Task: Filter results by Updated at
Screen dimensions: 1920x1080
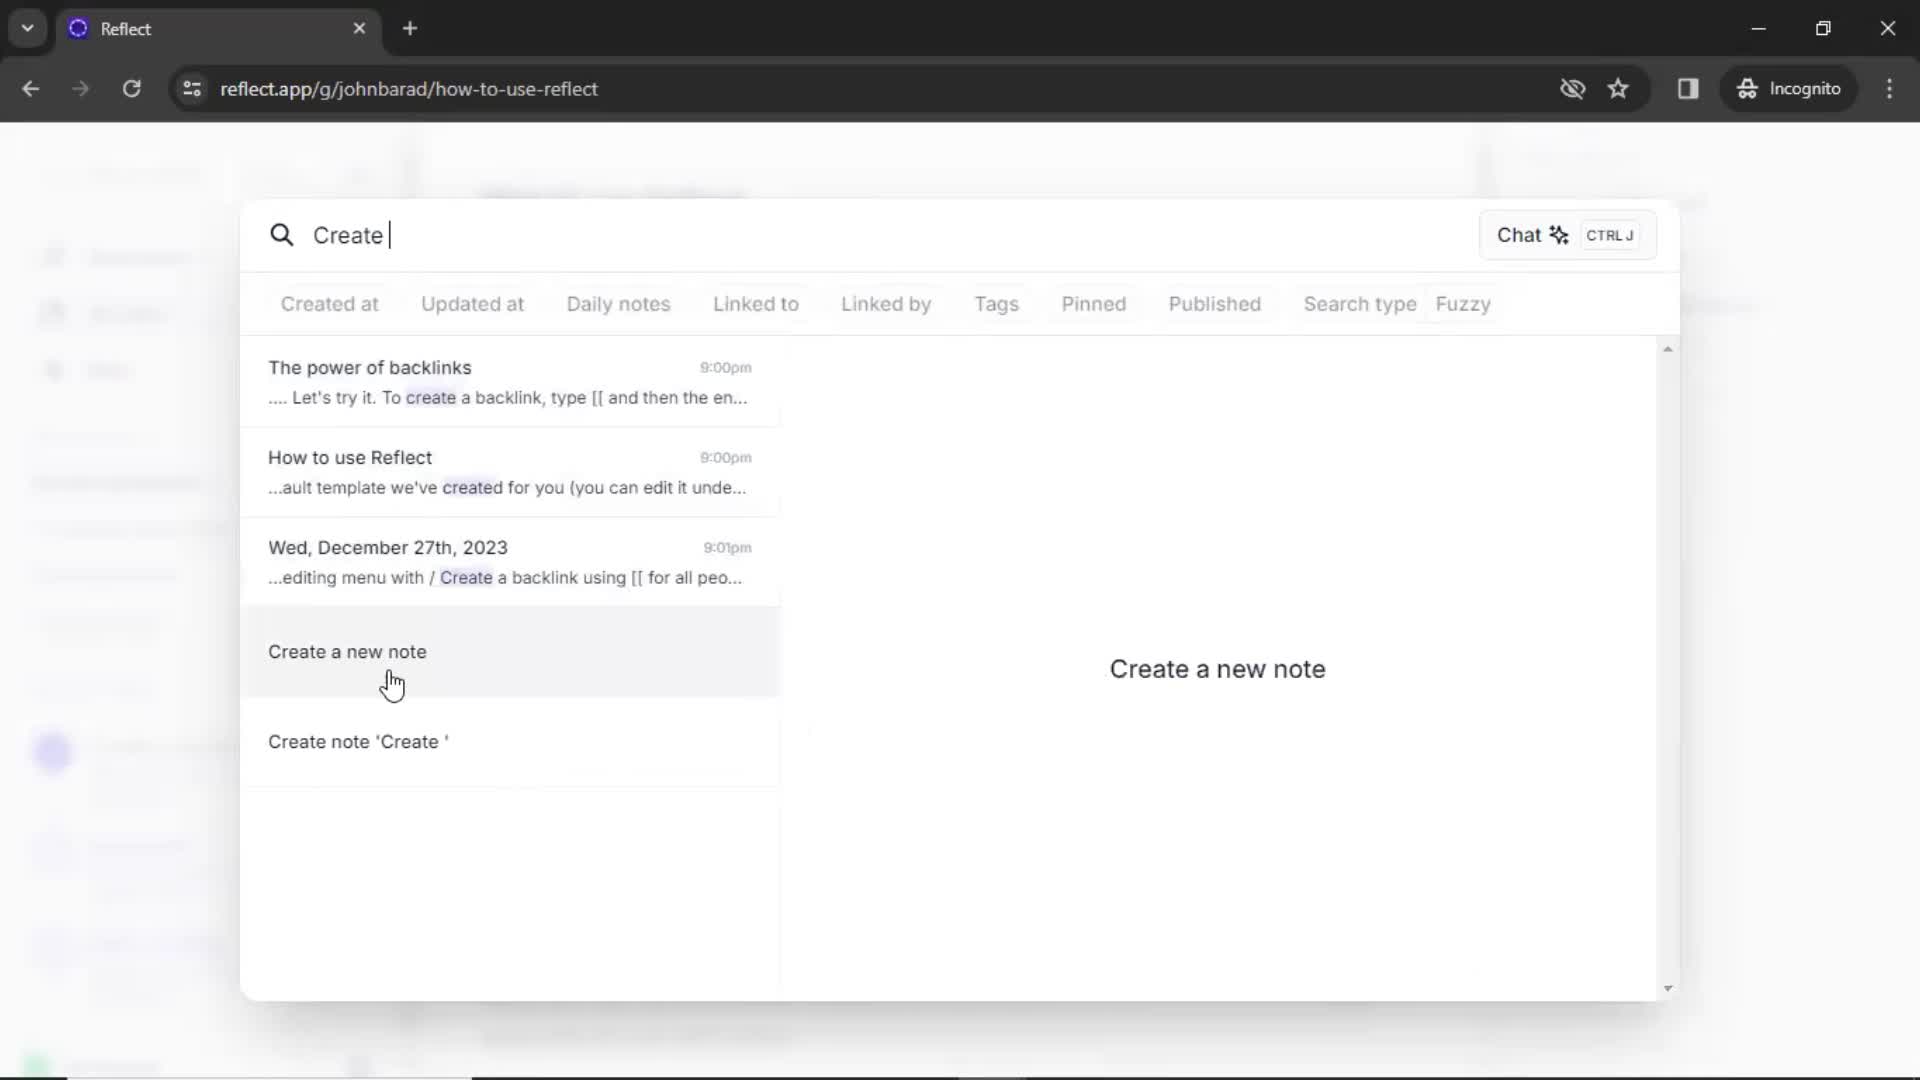Action: tap(472, 303)
